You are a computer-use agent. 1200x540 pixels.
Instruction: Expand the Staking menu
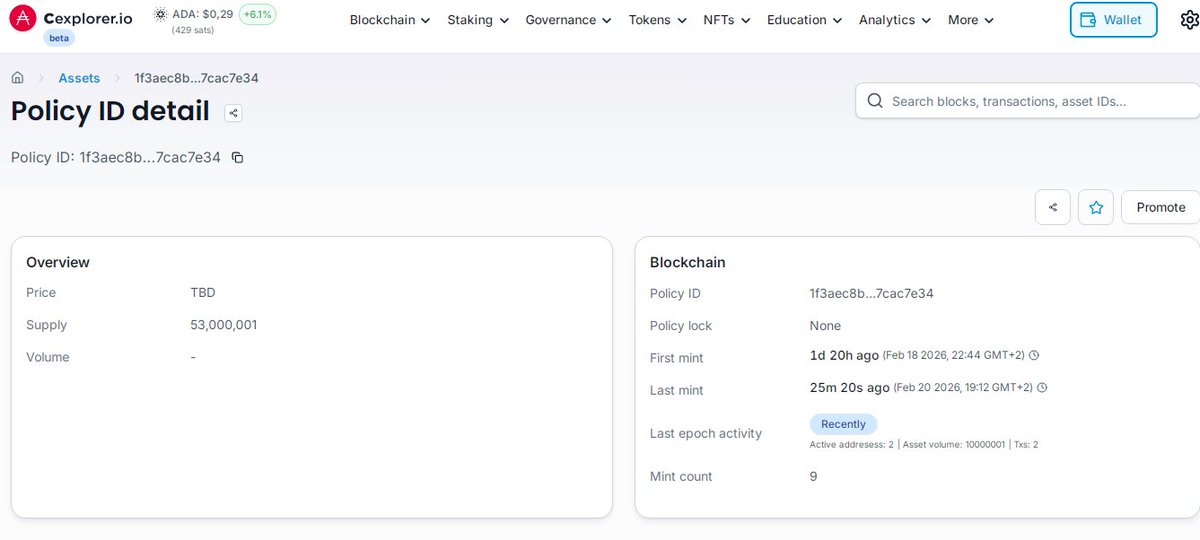coord(478,20)
